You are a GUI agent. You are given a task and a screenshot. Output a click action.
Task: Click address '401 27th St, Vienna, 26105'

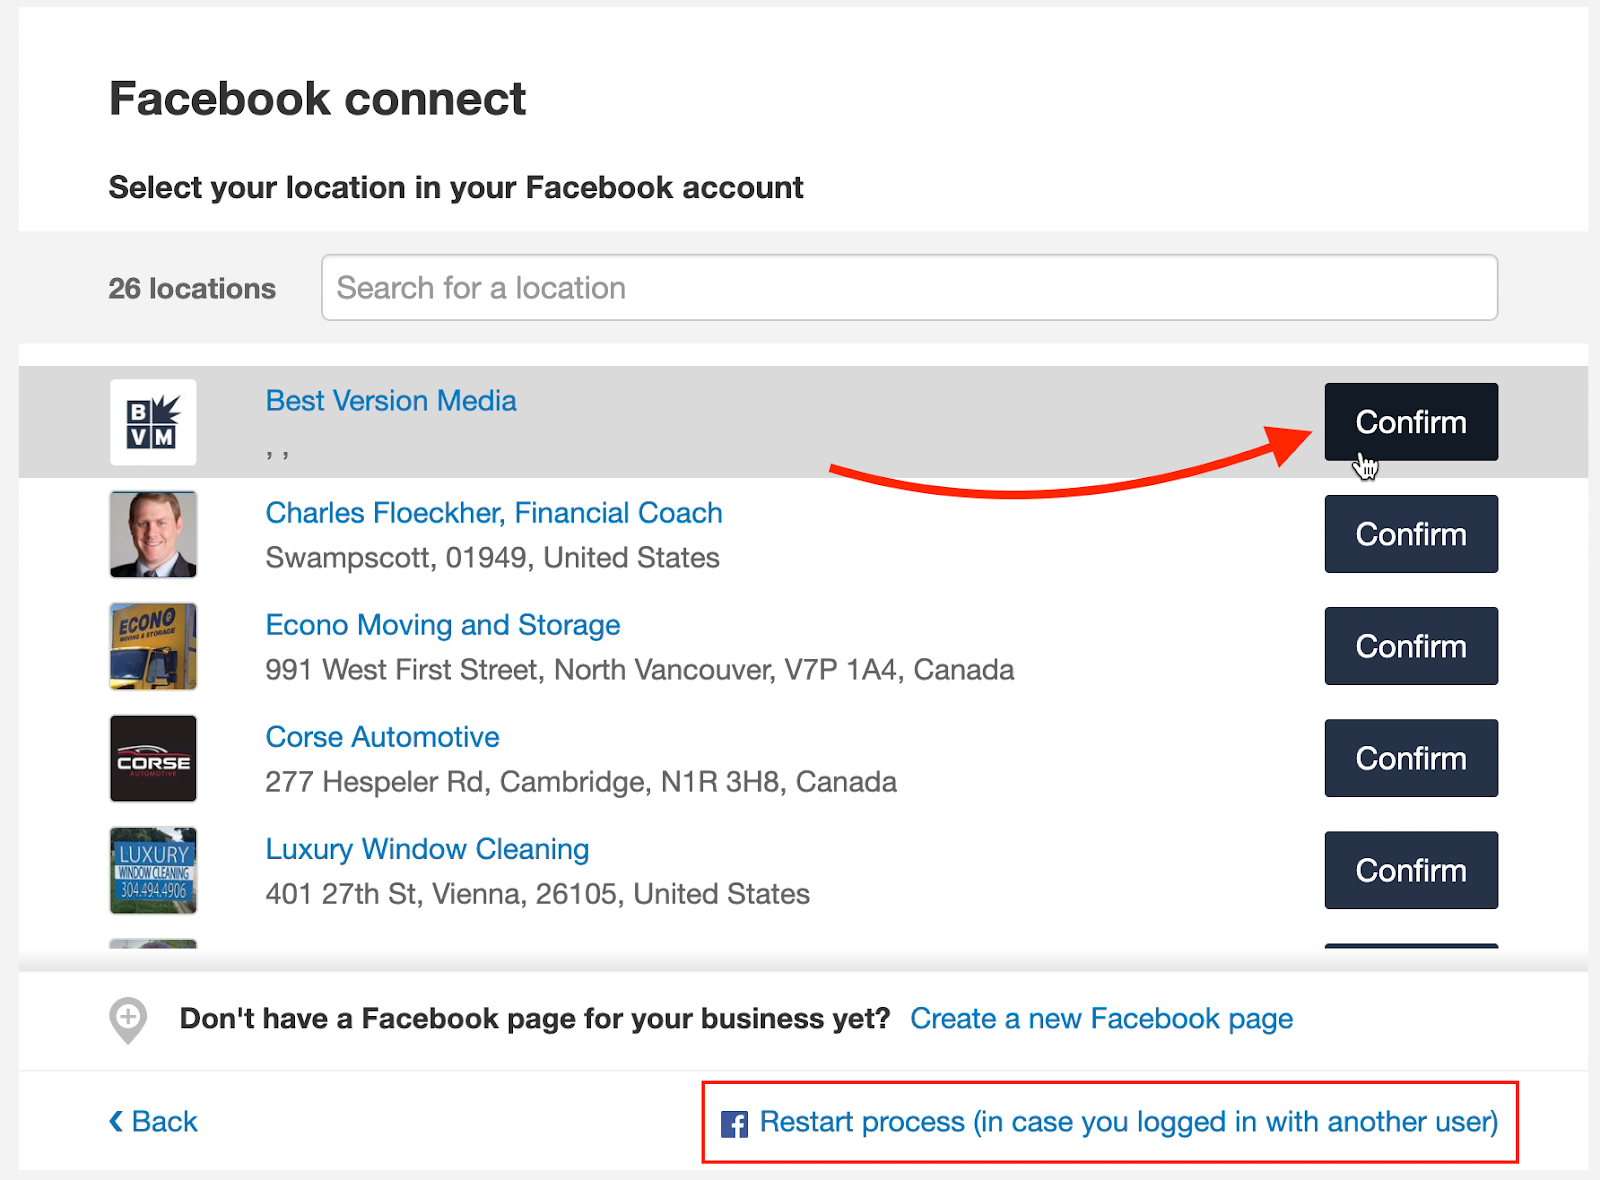pos(445,894)
